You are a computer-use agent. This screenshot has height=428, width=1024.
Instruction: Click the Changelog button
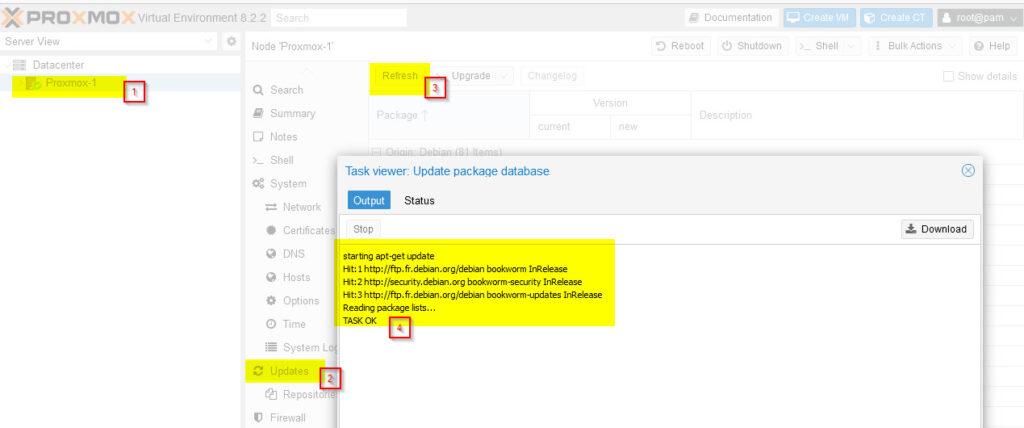[552, 76]
